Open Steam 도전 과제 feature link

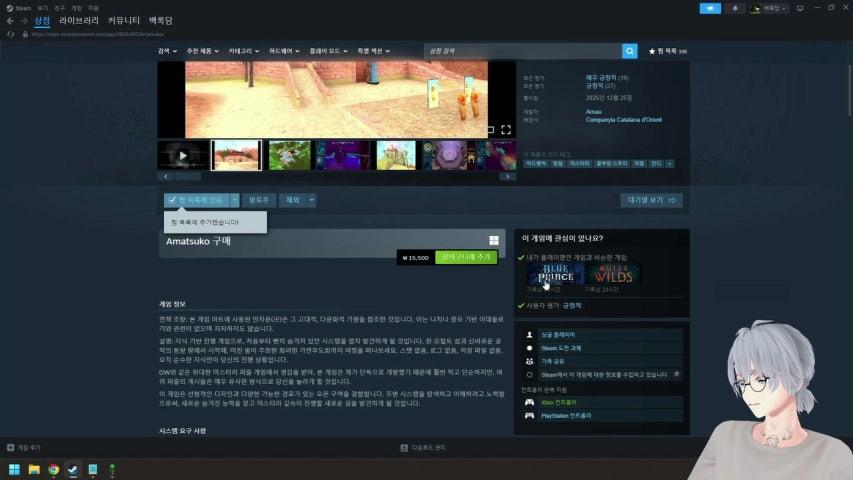[x=560, y=348]
